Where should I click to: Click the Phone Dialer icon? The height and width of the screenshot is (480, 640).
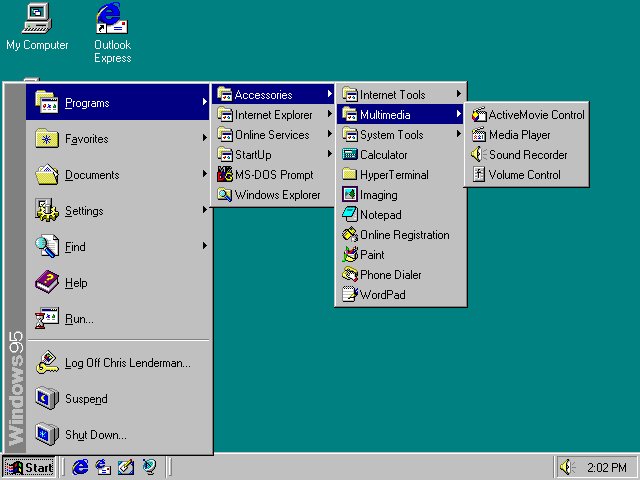pyautogui.click(x=350, y=274)
